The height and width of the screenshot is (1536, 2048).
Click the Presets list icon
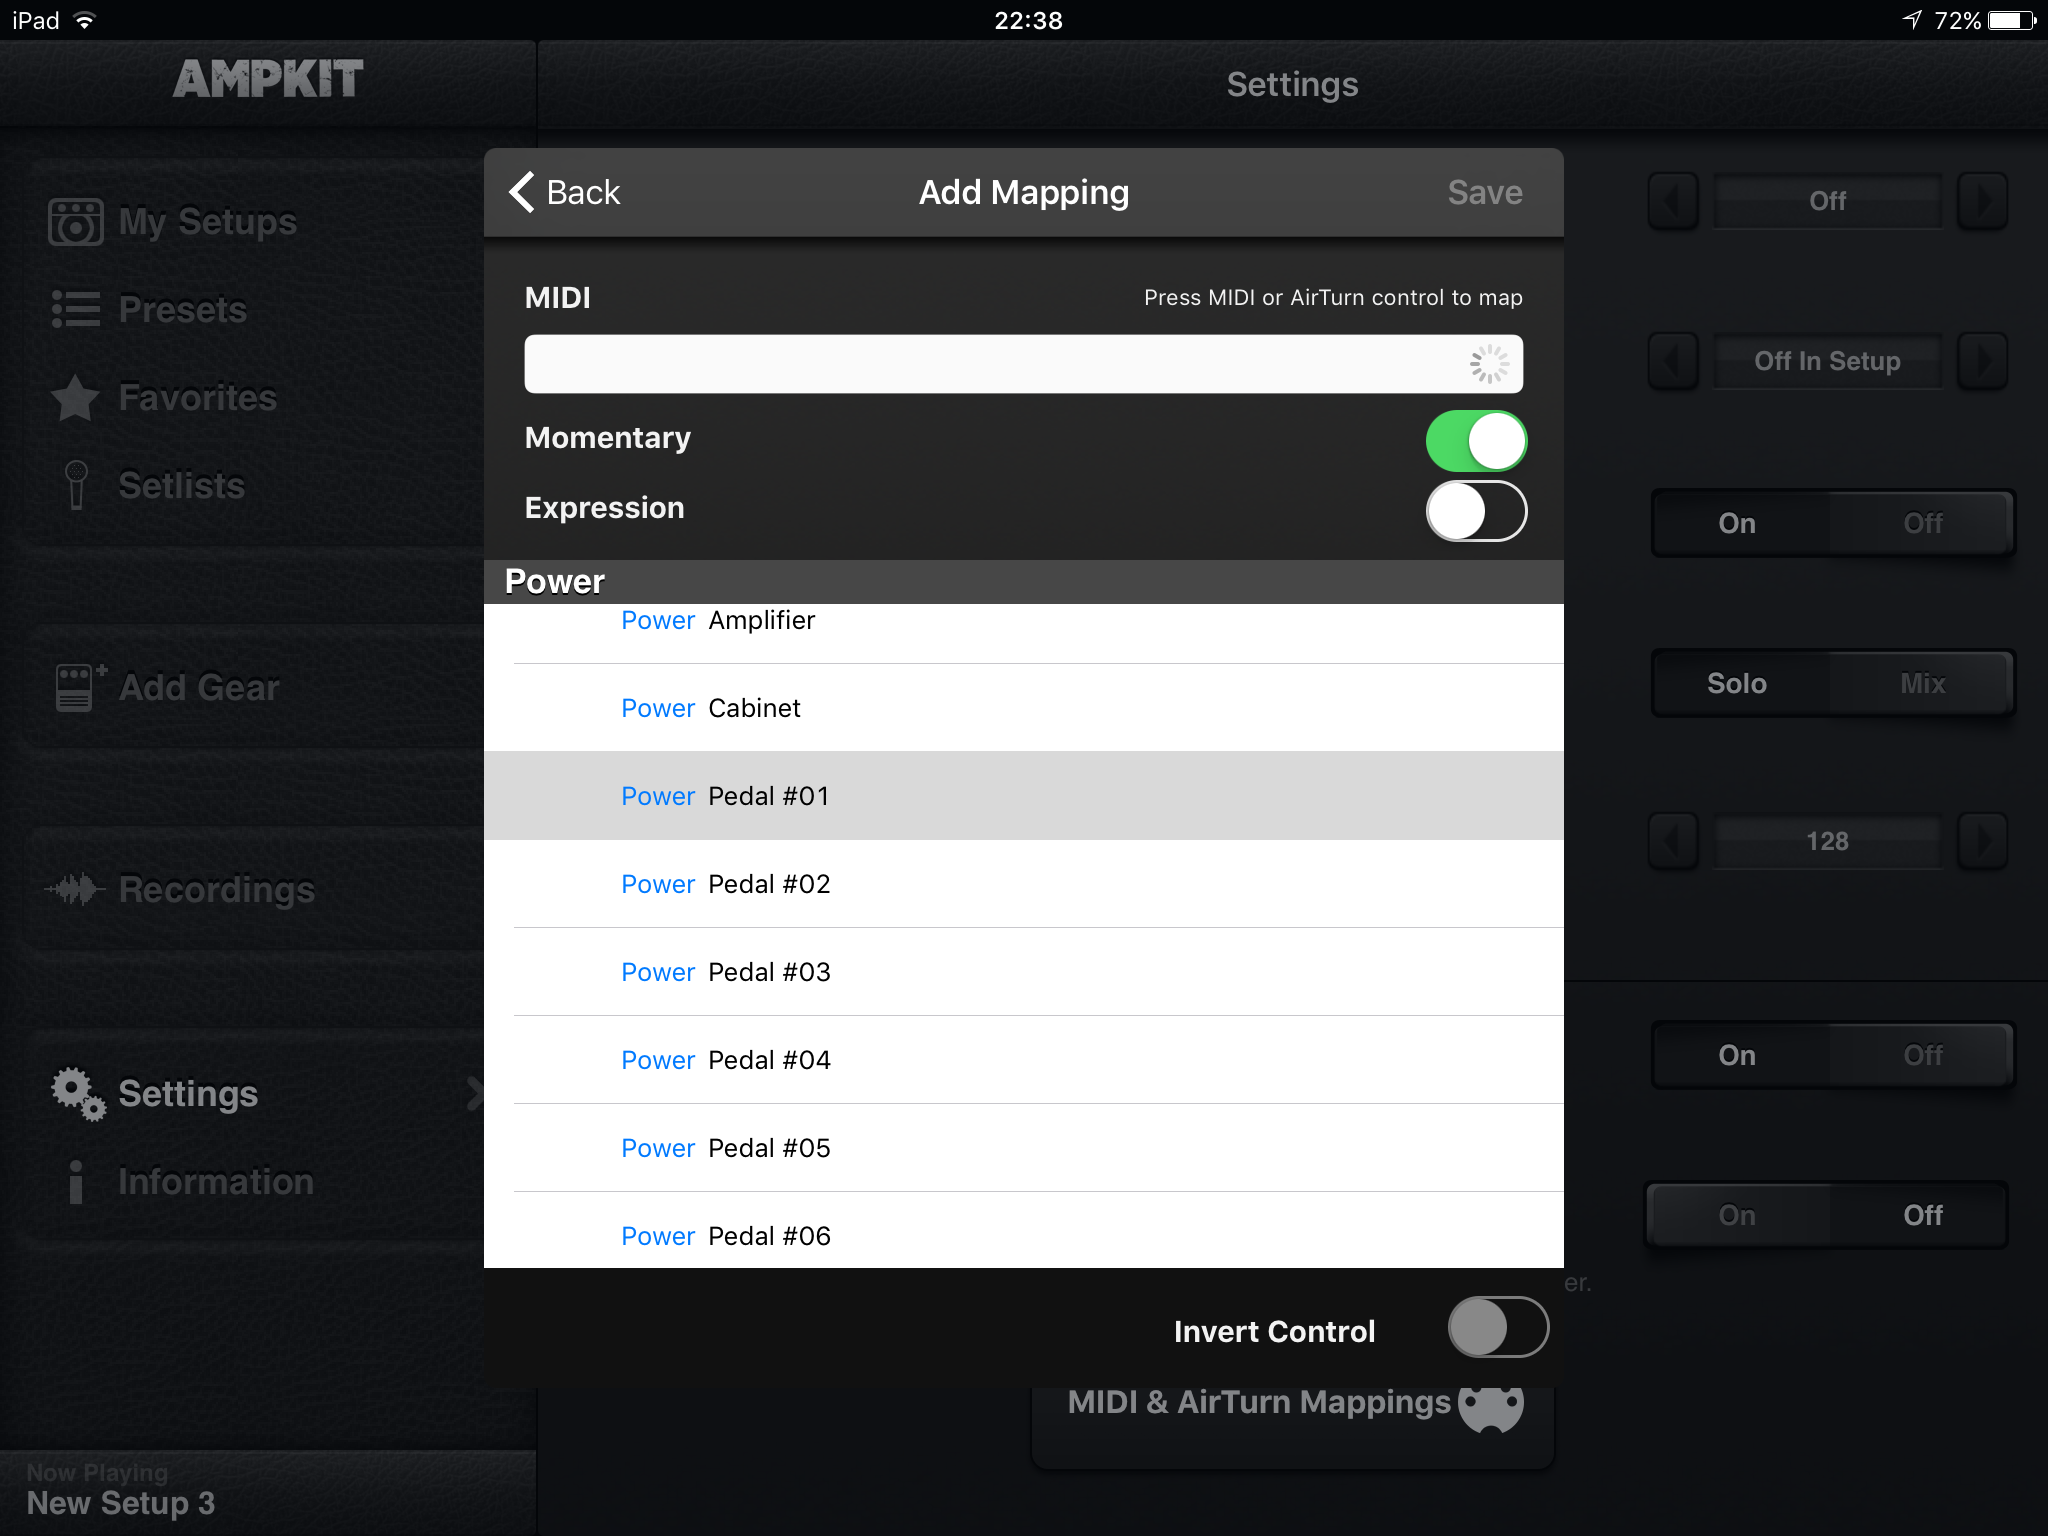pyautogui.click(x=76, y=310)
